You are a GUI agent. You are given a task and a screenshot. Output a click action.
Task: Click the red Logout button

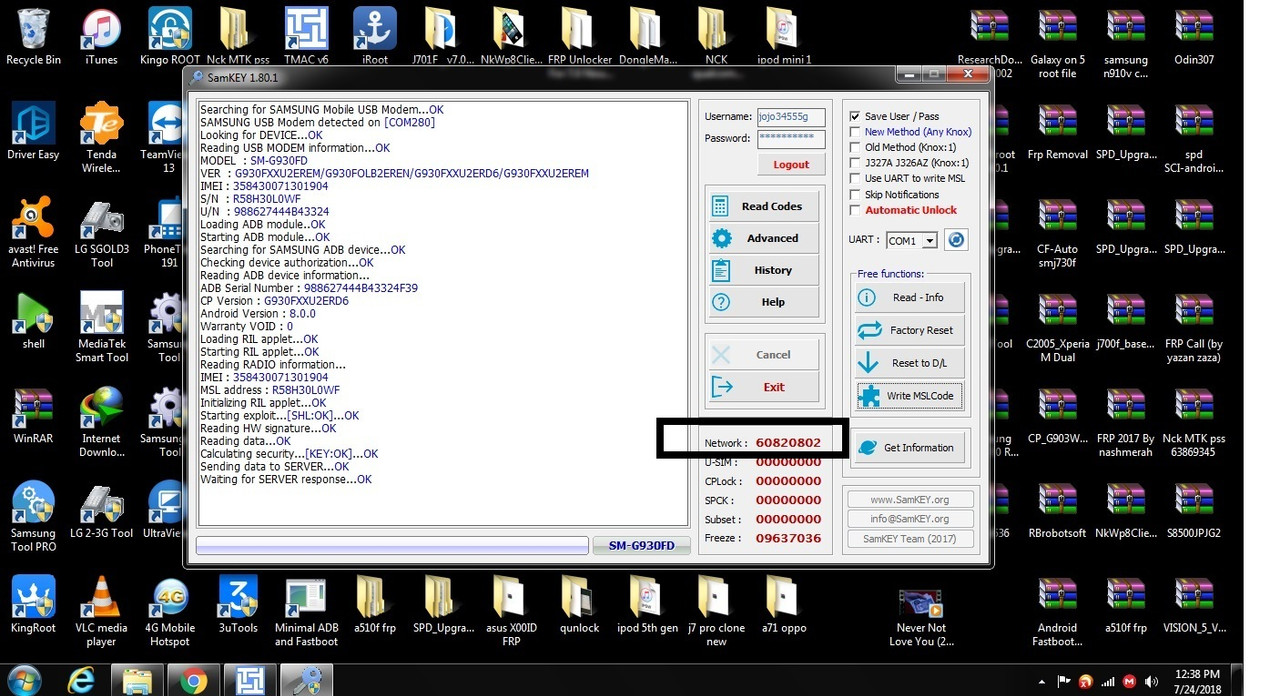click(x=791, y=165)
